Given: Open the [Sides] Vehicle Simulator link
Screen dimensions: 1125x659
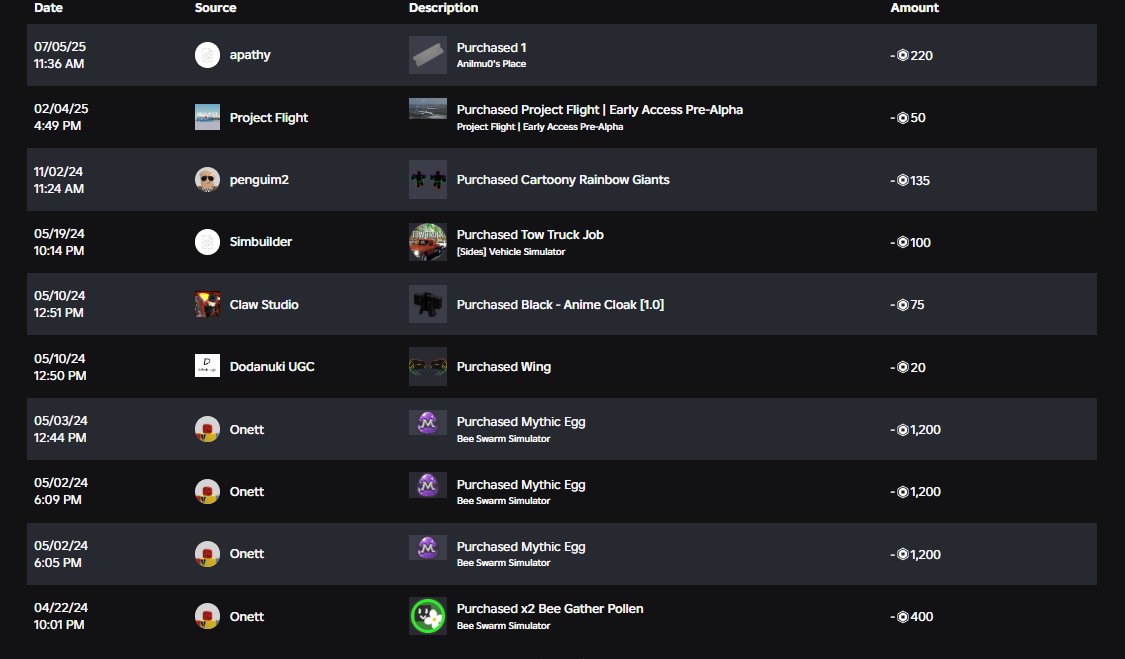Looking at the screenshot, I should [x=511, y=252].
